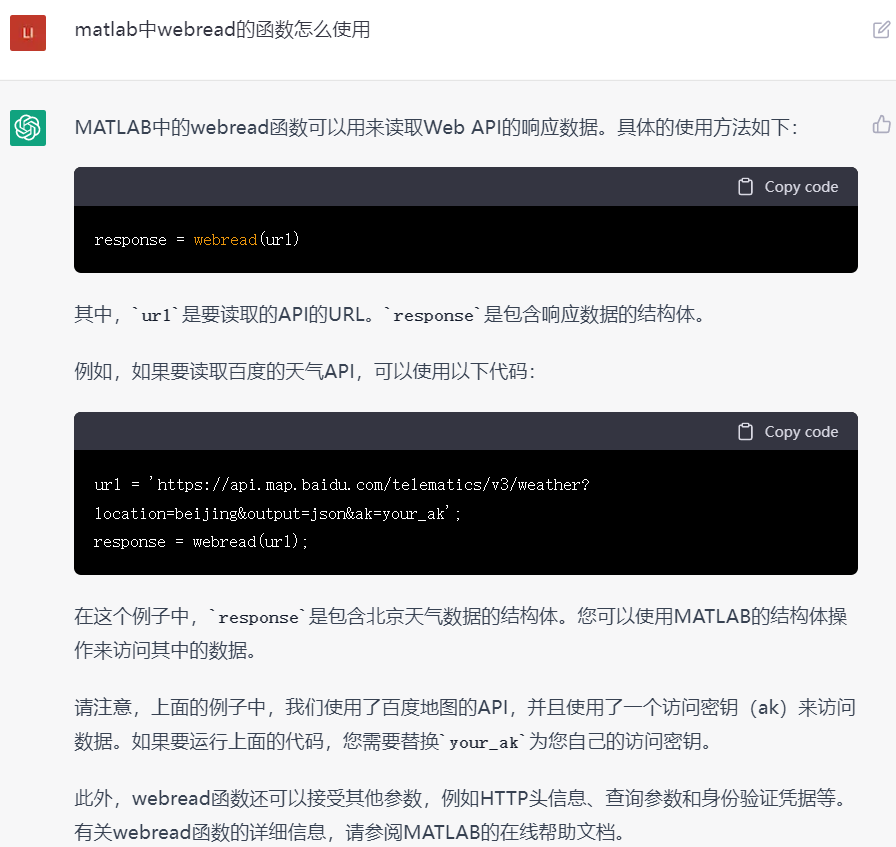
Task: Click the paragraph starting '请注意'
Action: click(x=465, y=724)
